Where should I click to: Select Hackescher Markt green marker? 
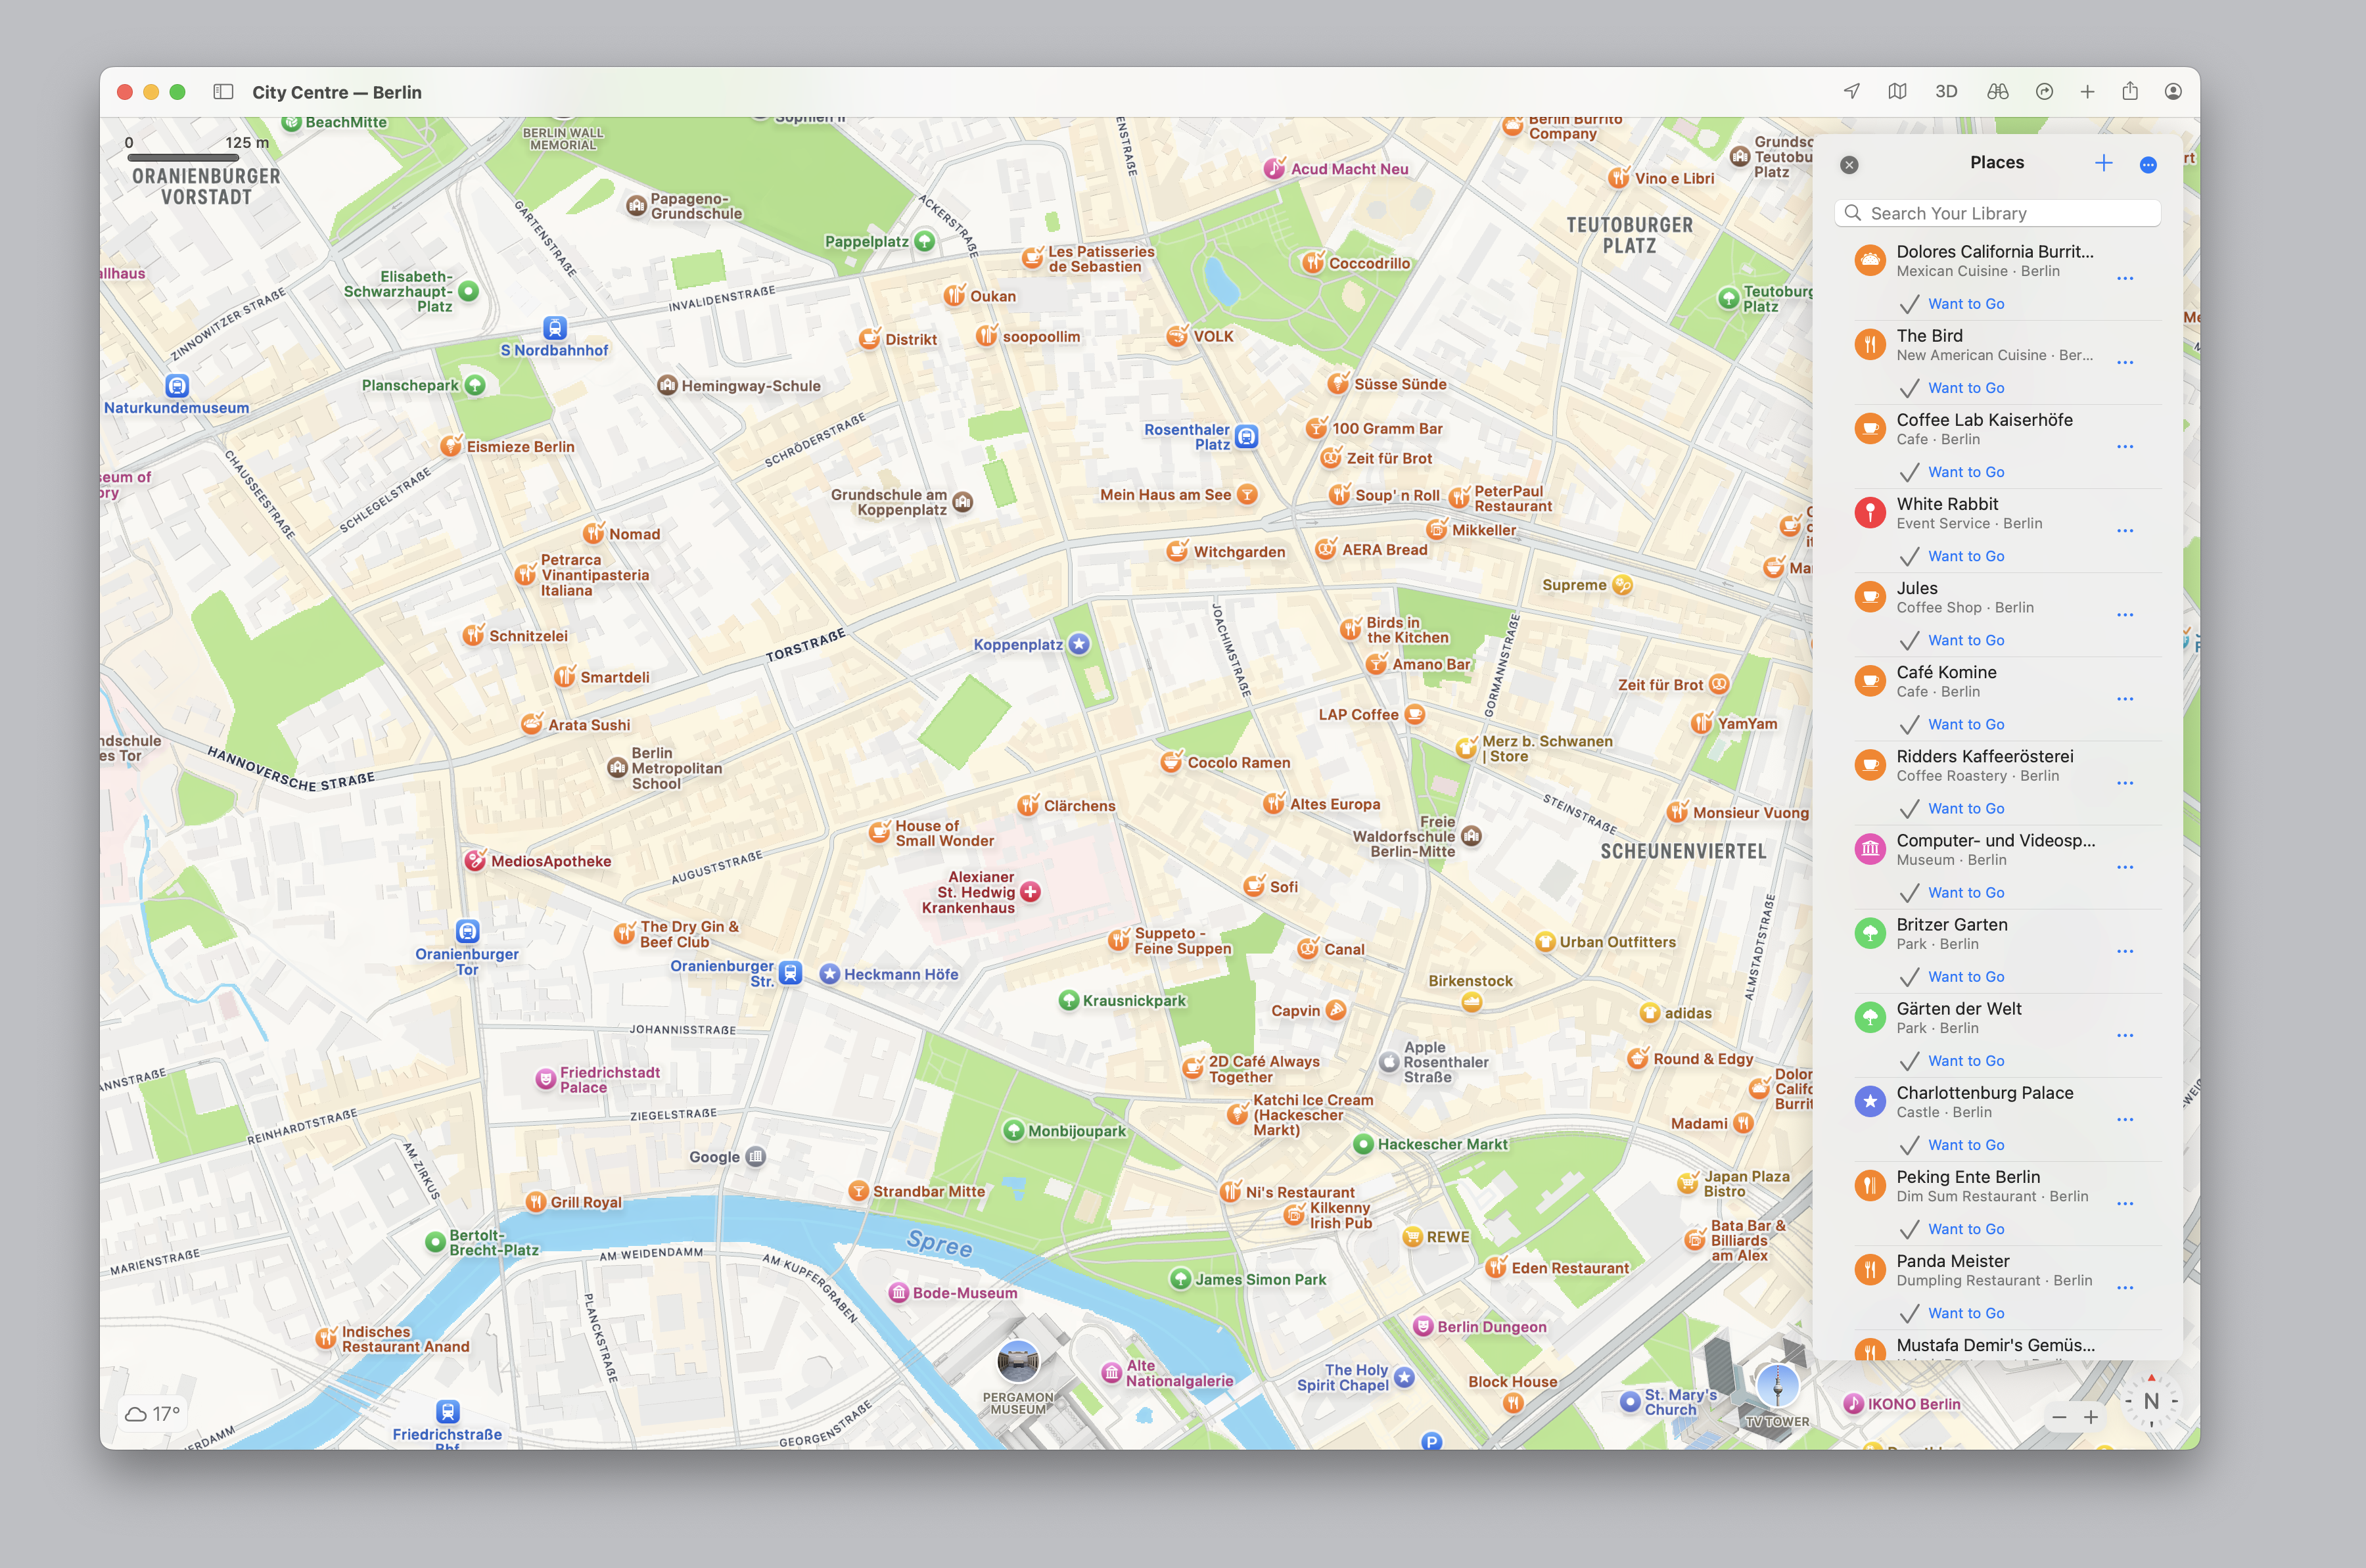coord(1362,1144)
